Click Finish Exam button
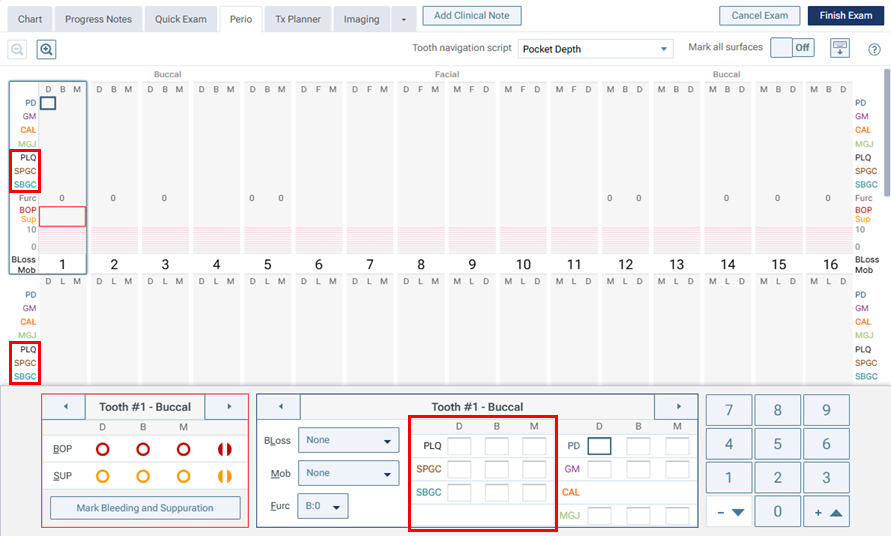Screen dimensions: 891x536 [x=845, y=16]
